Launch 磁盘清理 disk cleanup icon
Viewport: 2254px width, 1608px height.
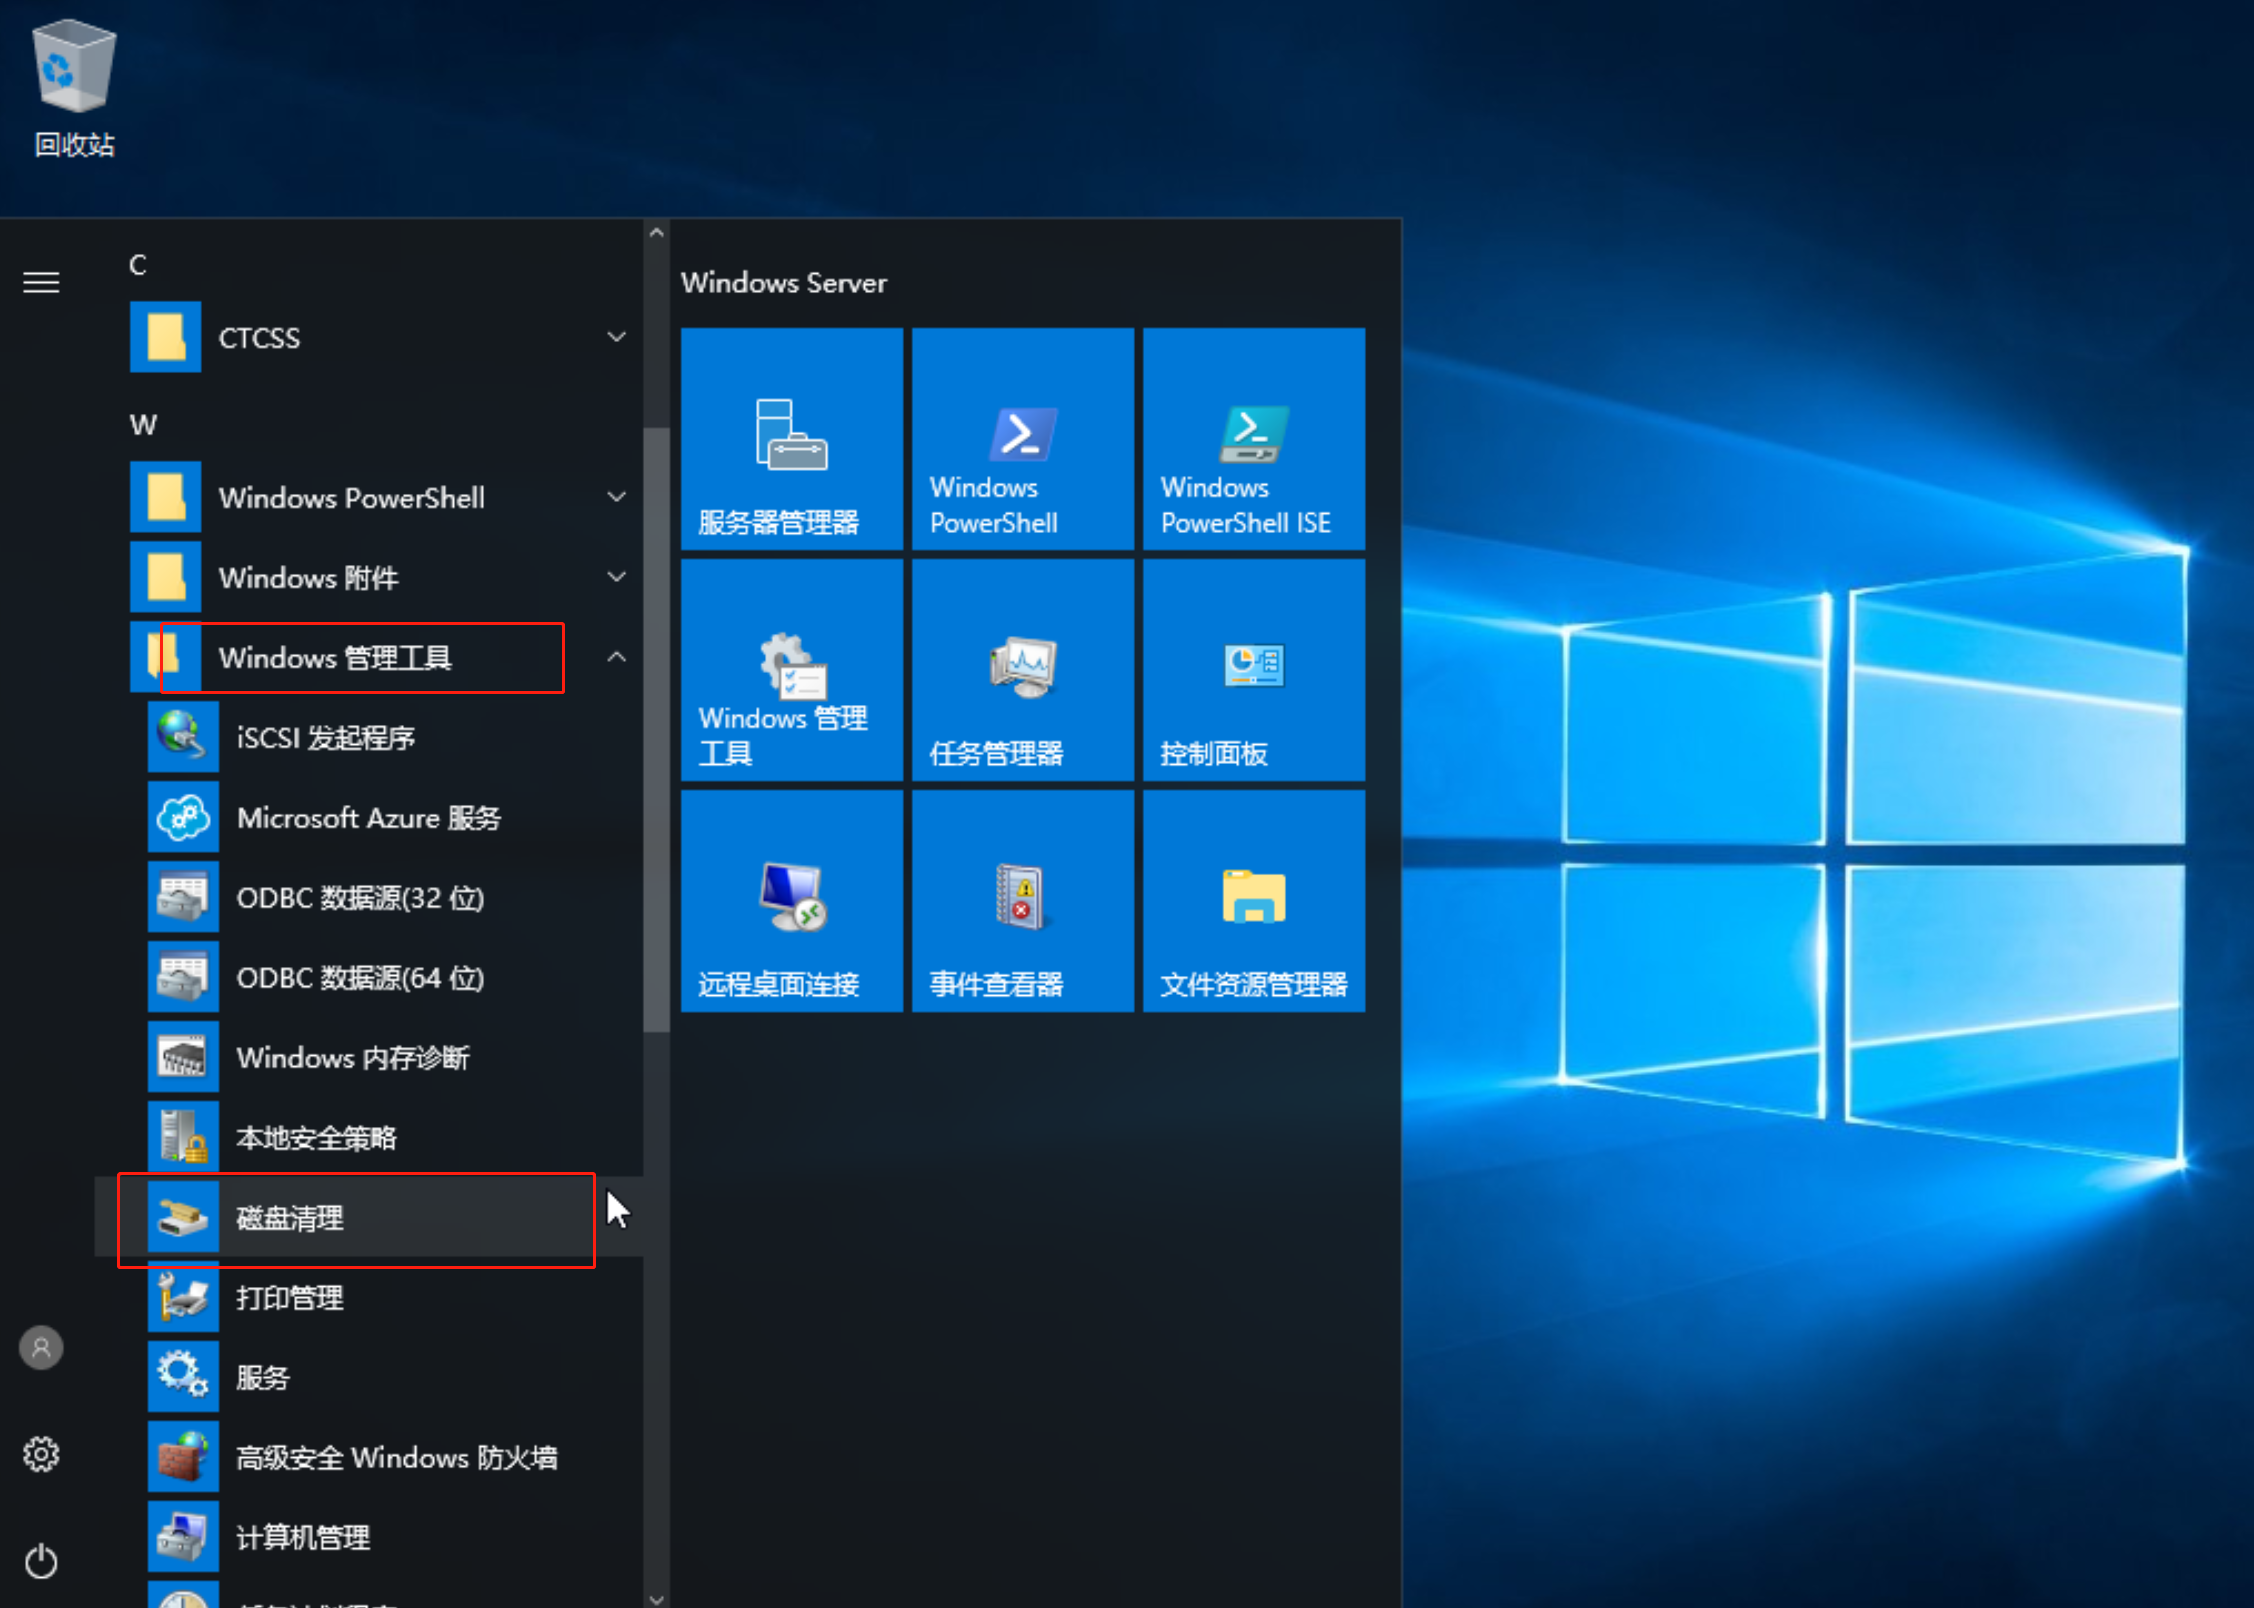(x=183, y=1217)
